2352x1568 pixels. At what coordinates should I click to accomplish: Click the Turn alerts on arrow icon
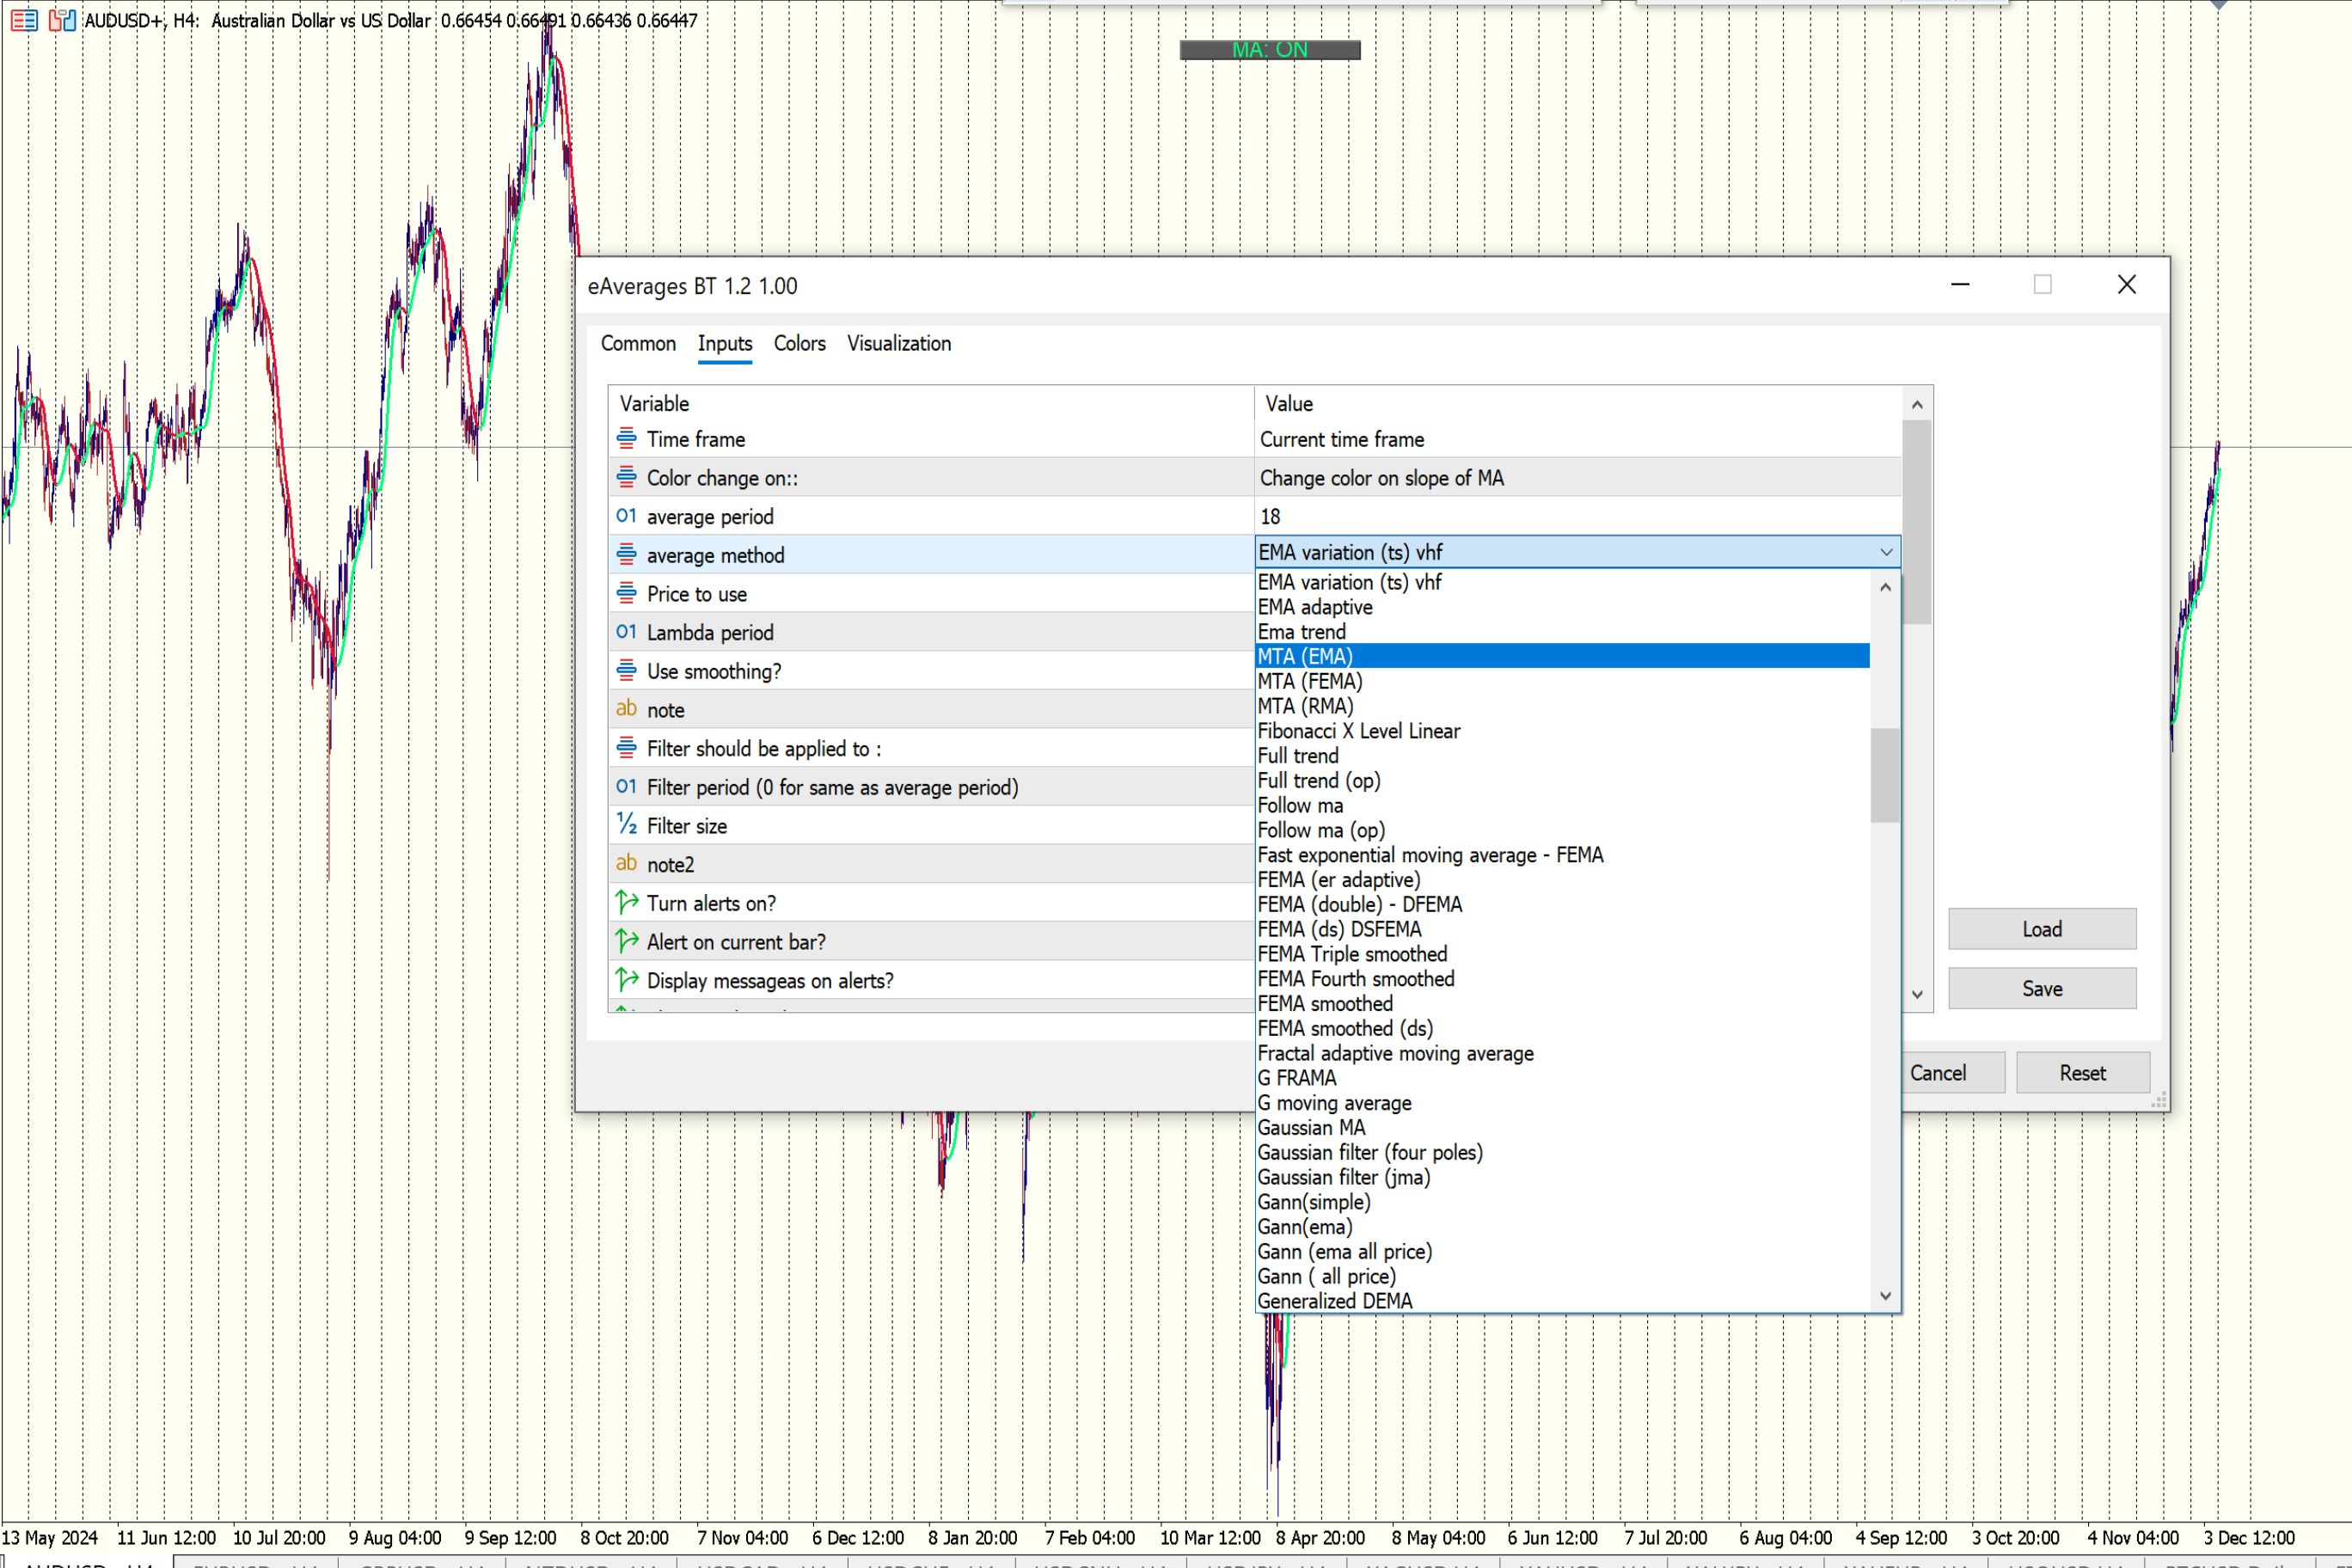[x=626, y=903]
